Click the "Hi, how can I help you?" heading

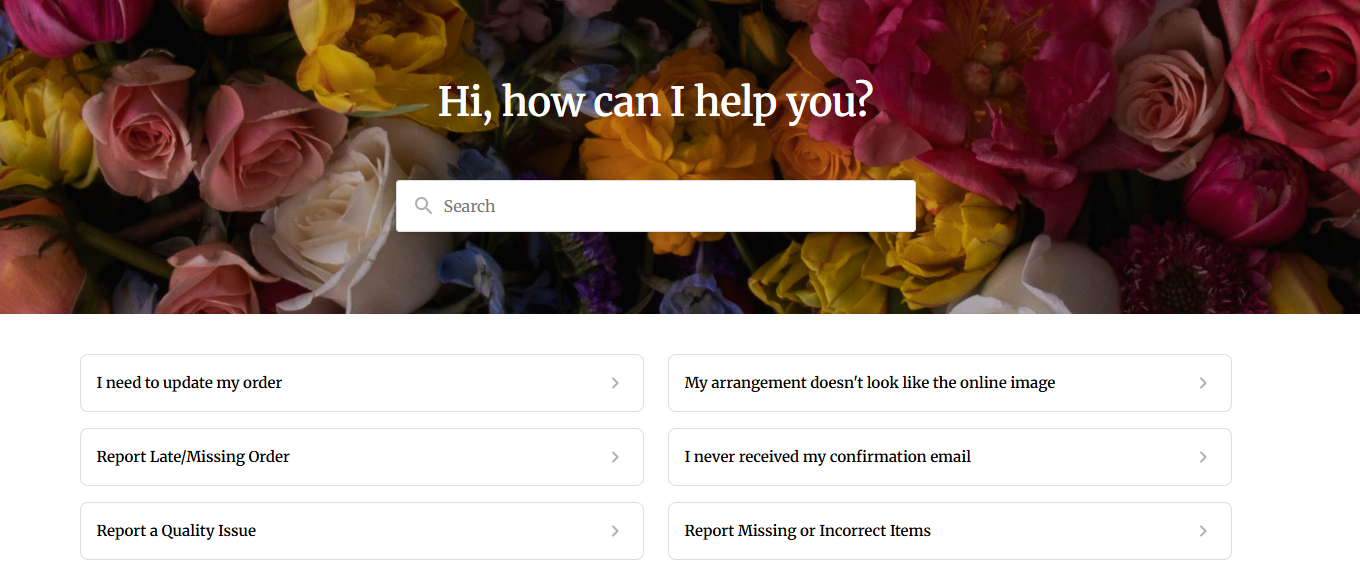click(655, 102)
